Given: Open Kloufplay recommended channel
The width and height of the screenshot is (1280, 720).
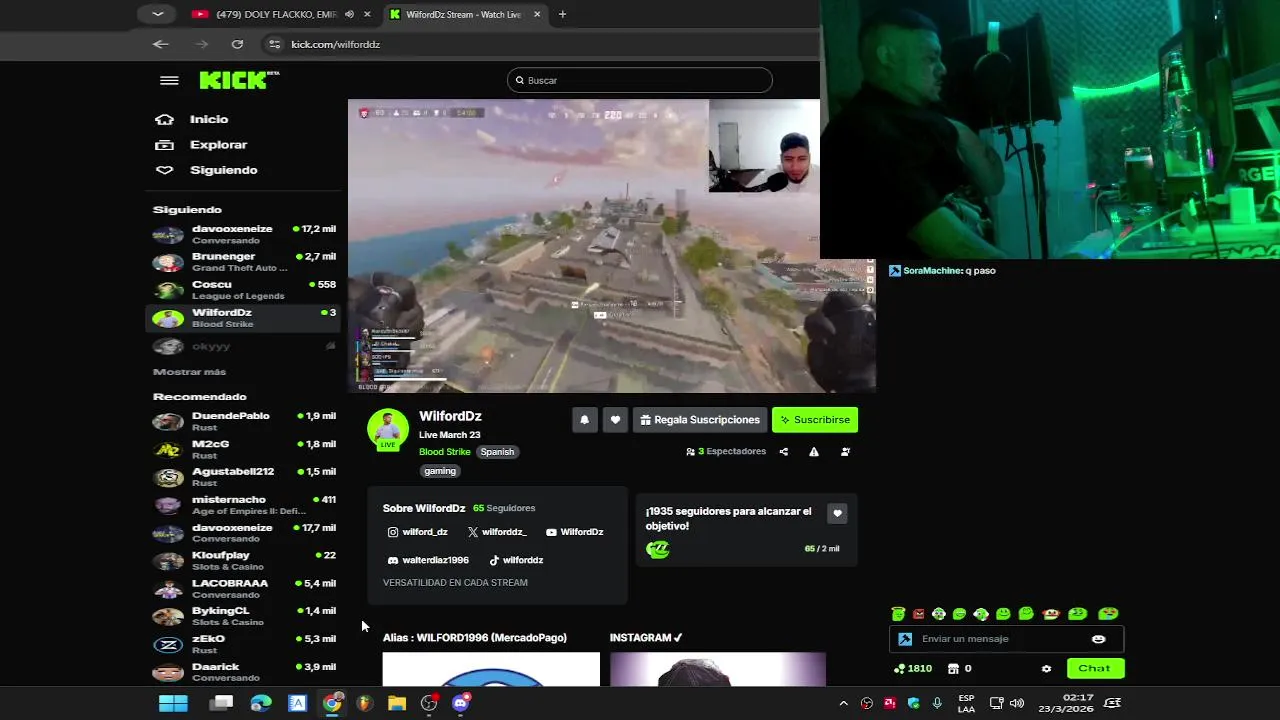Looking at the screenshot, I should (244, 560).
